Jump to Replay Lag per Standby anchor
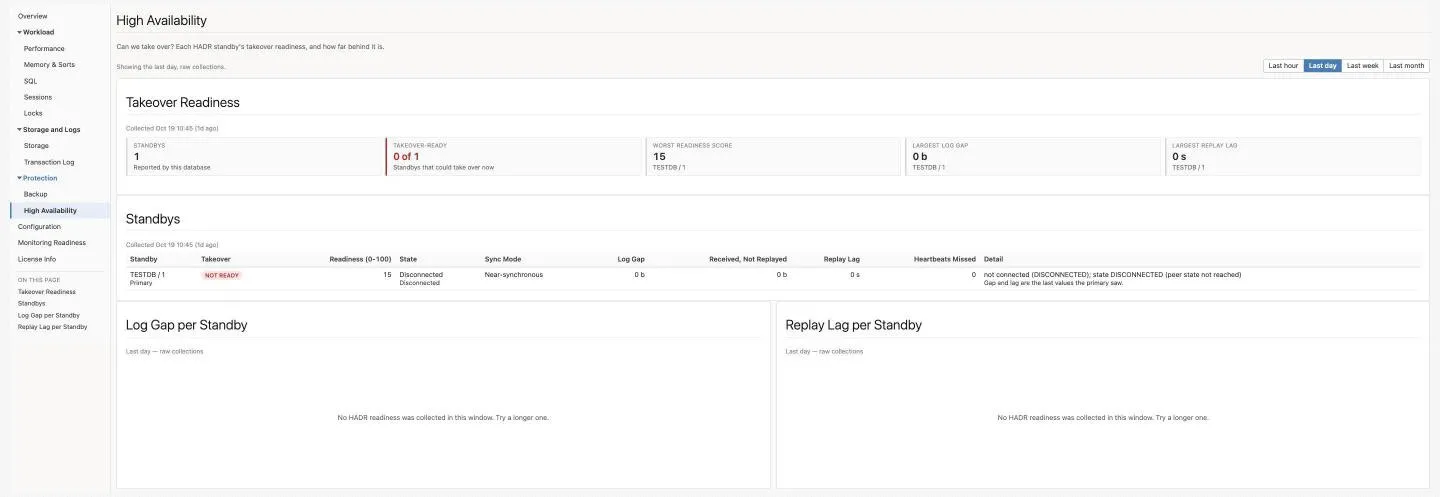Viewport: 1440px width, 497px height. 52,327
